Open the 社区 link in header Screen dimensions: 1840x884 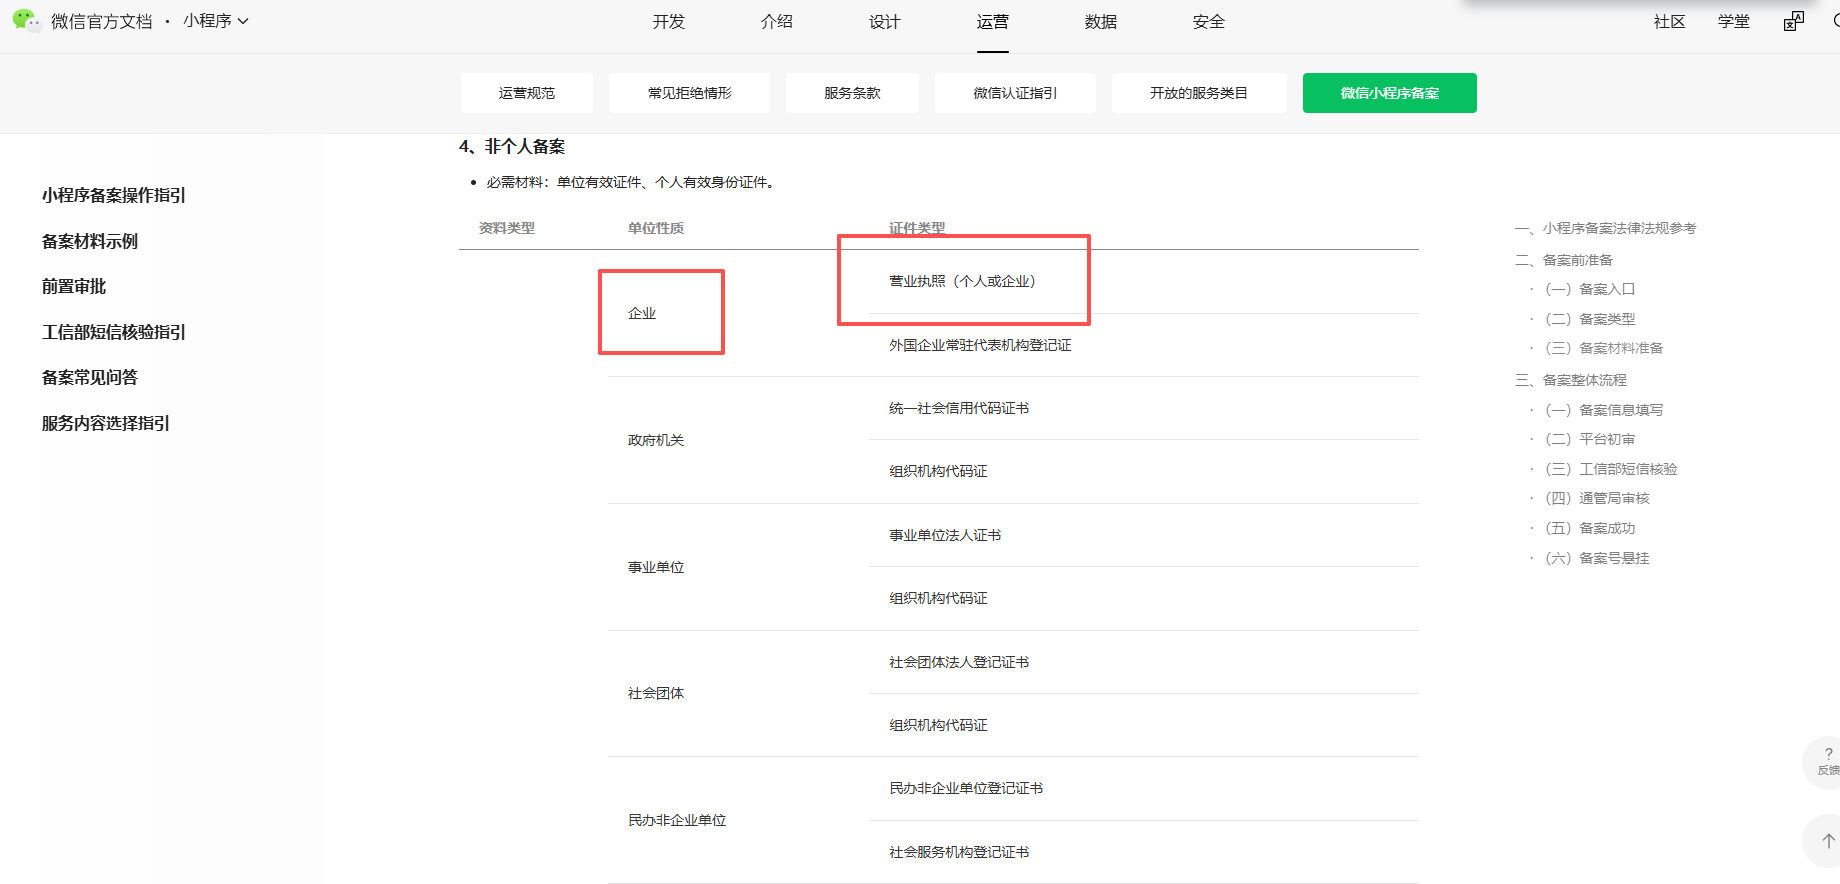click(x=1669, y=22)
